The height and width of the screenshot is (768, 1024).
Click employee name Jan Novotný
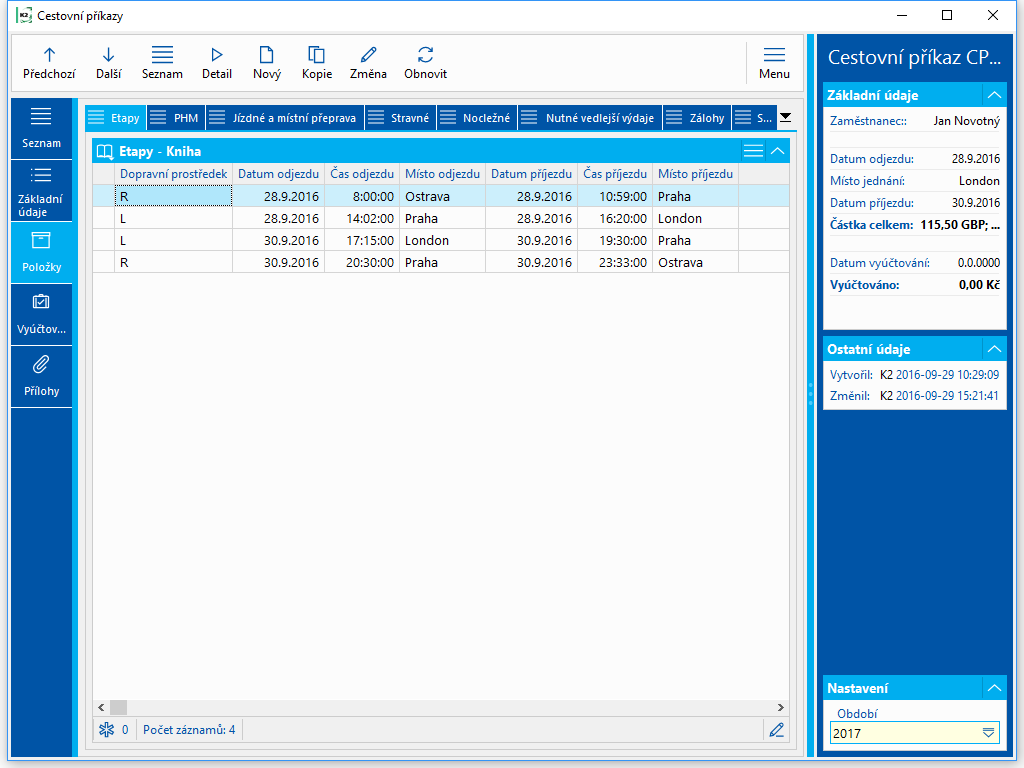click(966, 121)
